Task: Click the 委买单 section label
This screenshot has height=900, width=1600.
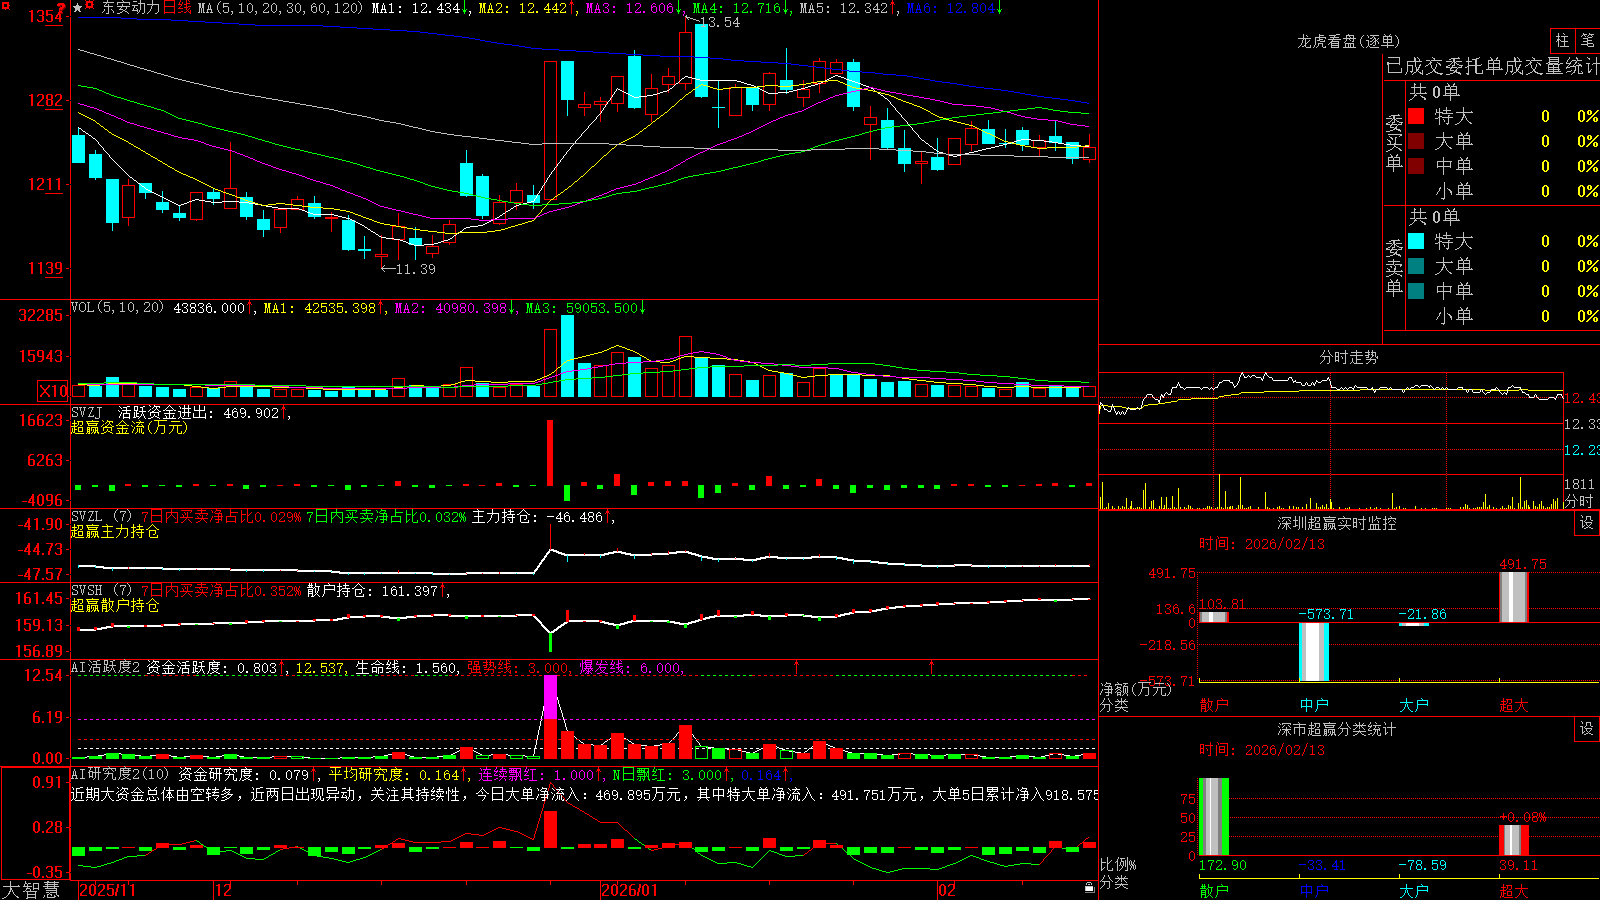Action: 1394,142
